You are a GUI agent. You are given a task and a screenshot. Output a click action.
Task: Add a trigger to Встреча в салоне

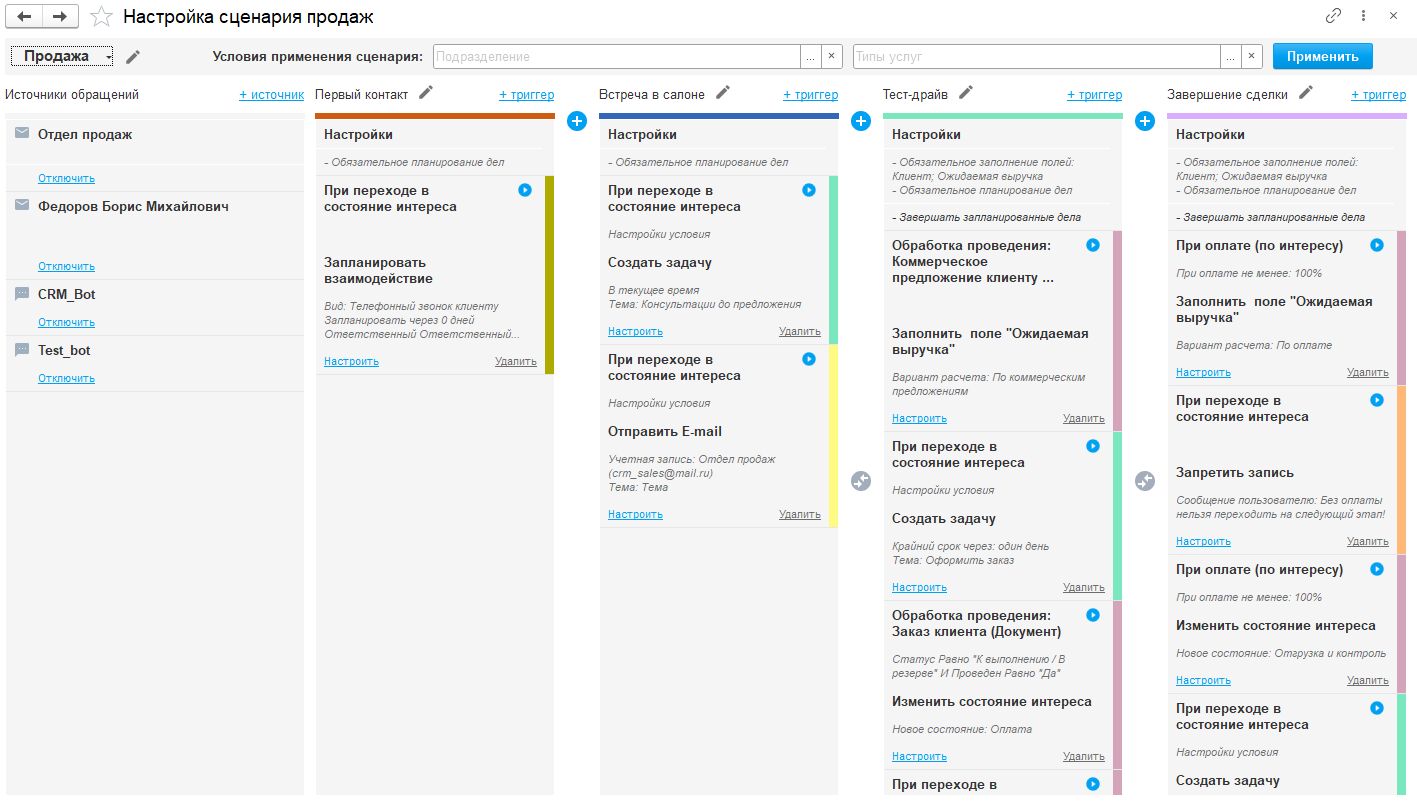(810, 95)
